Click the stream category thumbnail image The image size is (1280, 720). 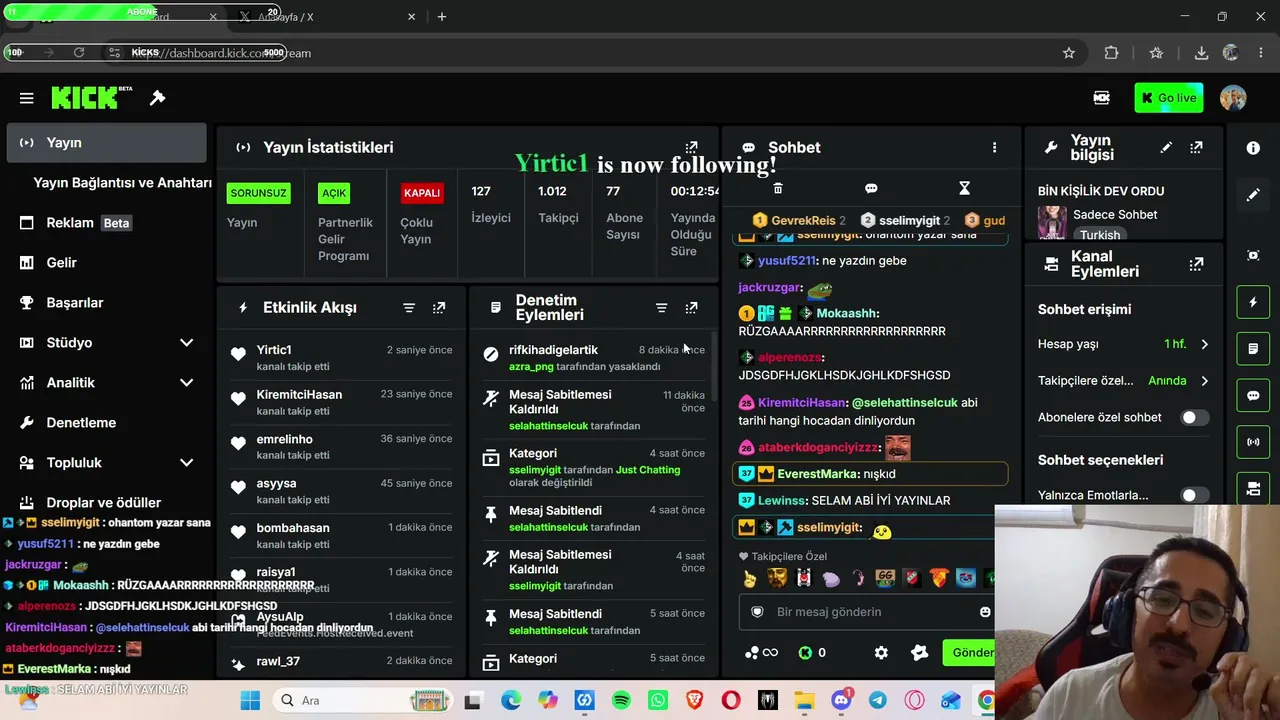1052,222
